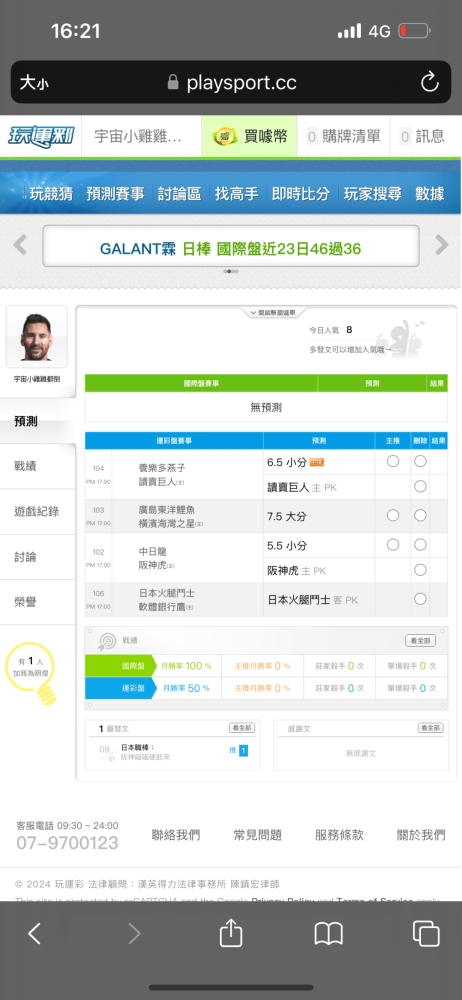Screen dimensions: 462x1000
Task: Select 刪除 radio for 日本火腿鬥士 客 PK
Action: point(420,599)
